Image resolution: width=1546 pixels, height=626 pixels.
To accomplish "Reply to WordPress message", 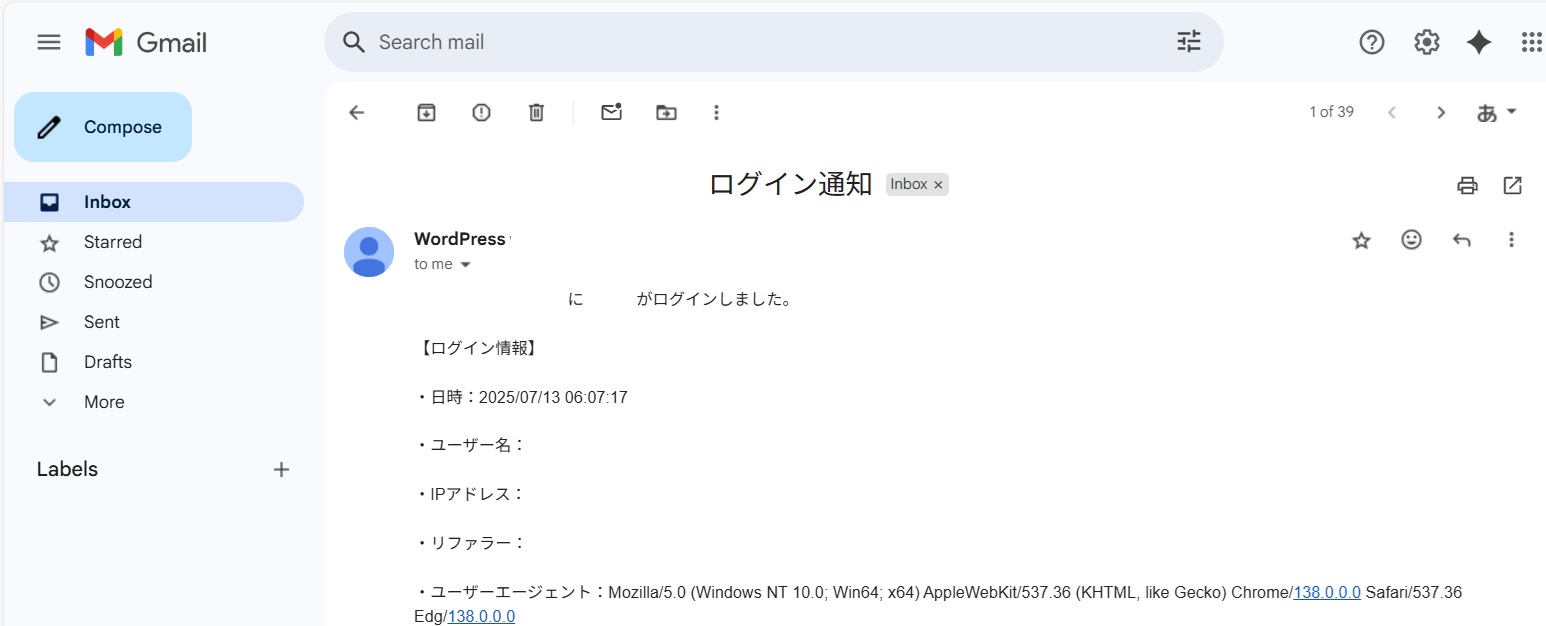I will [1462, 240].
